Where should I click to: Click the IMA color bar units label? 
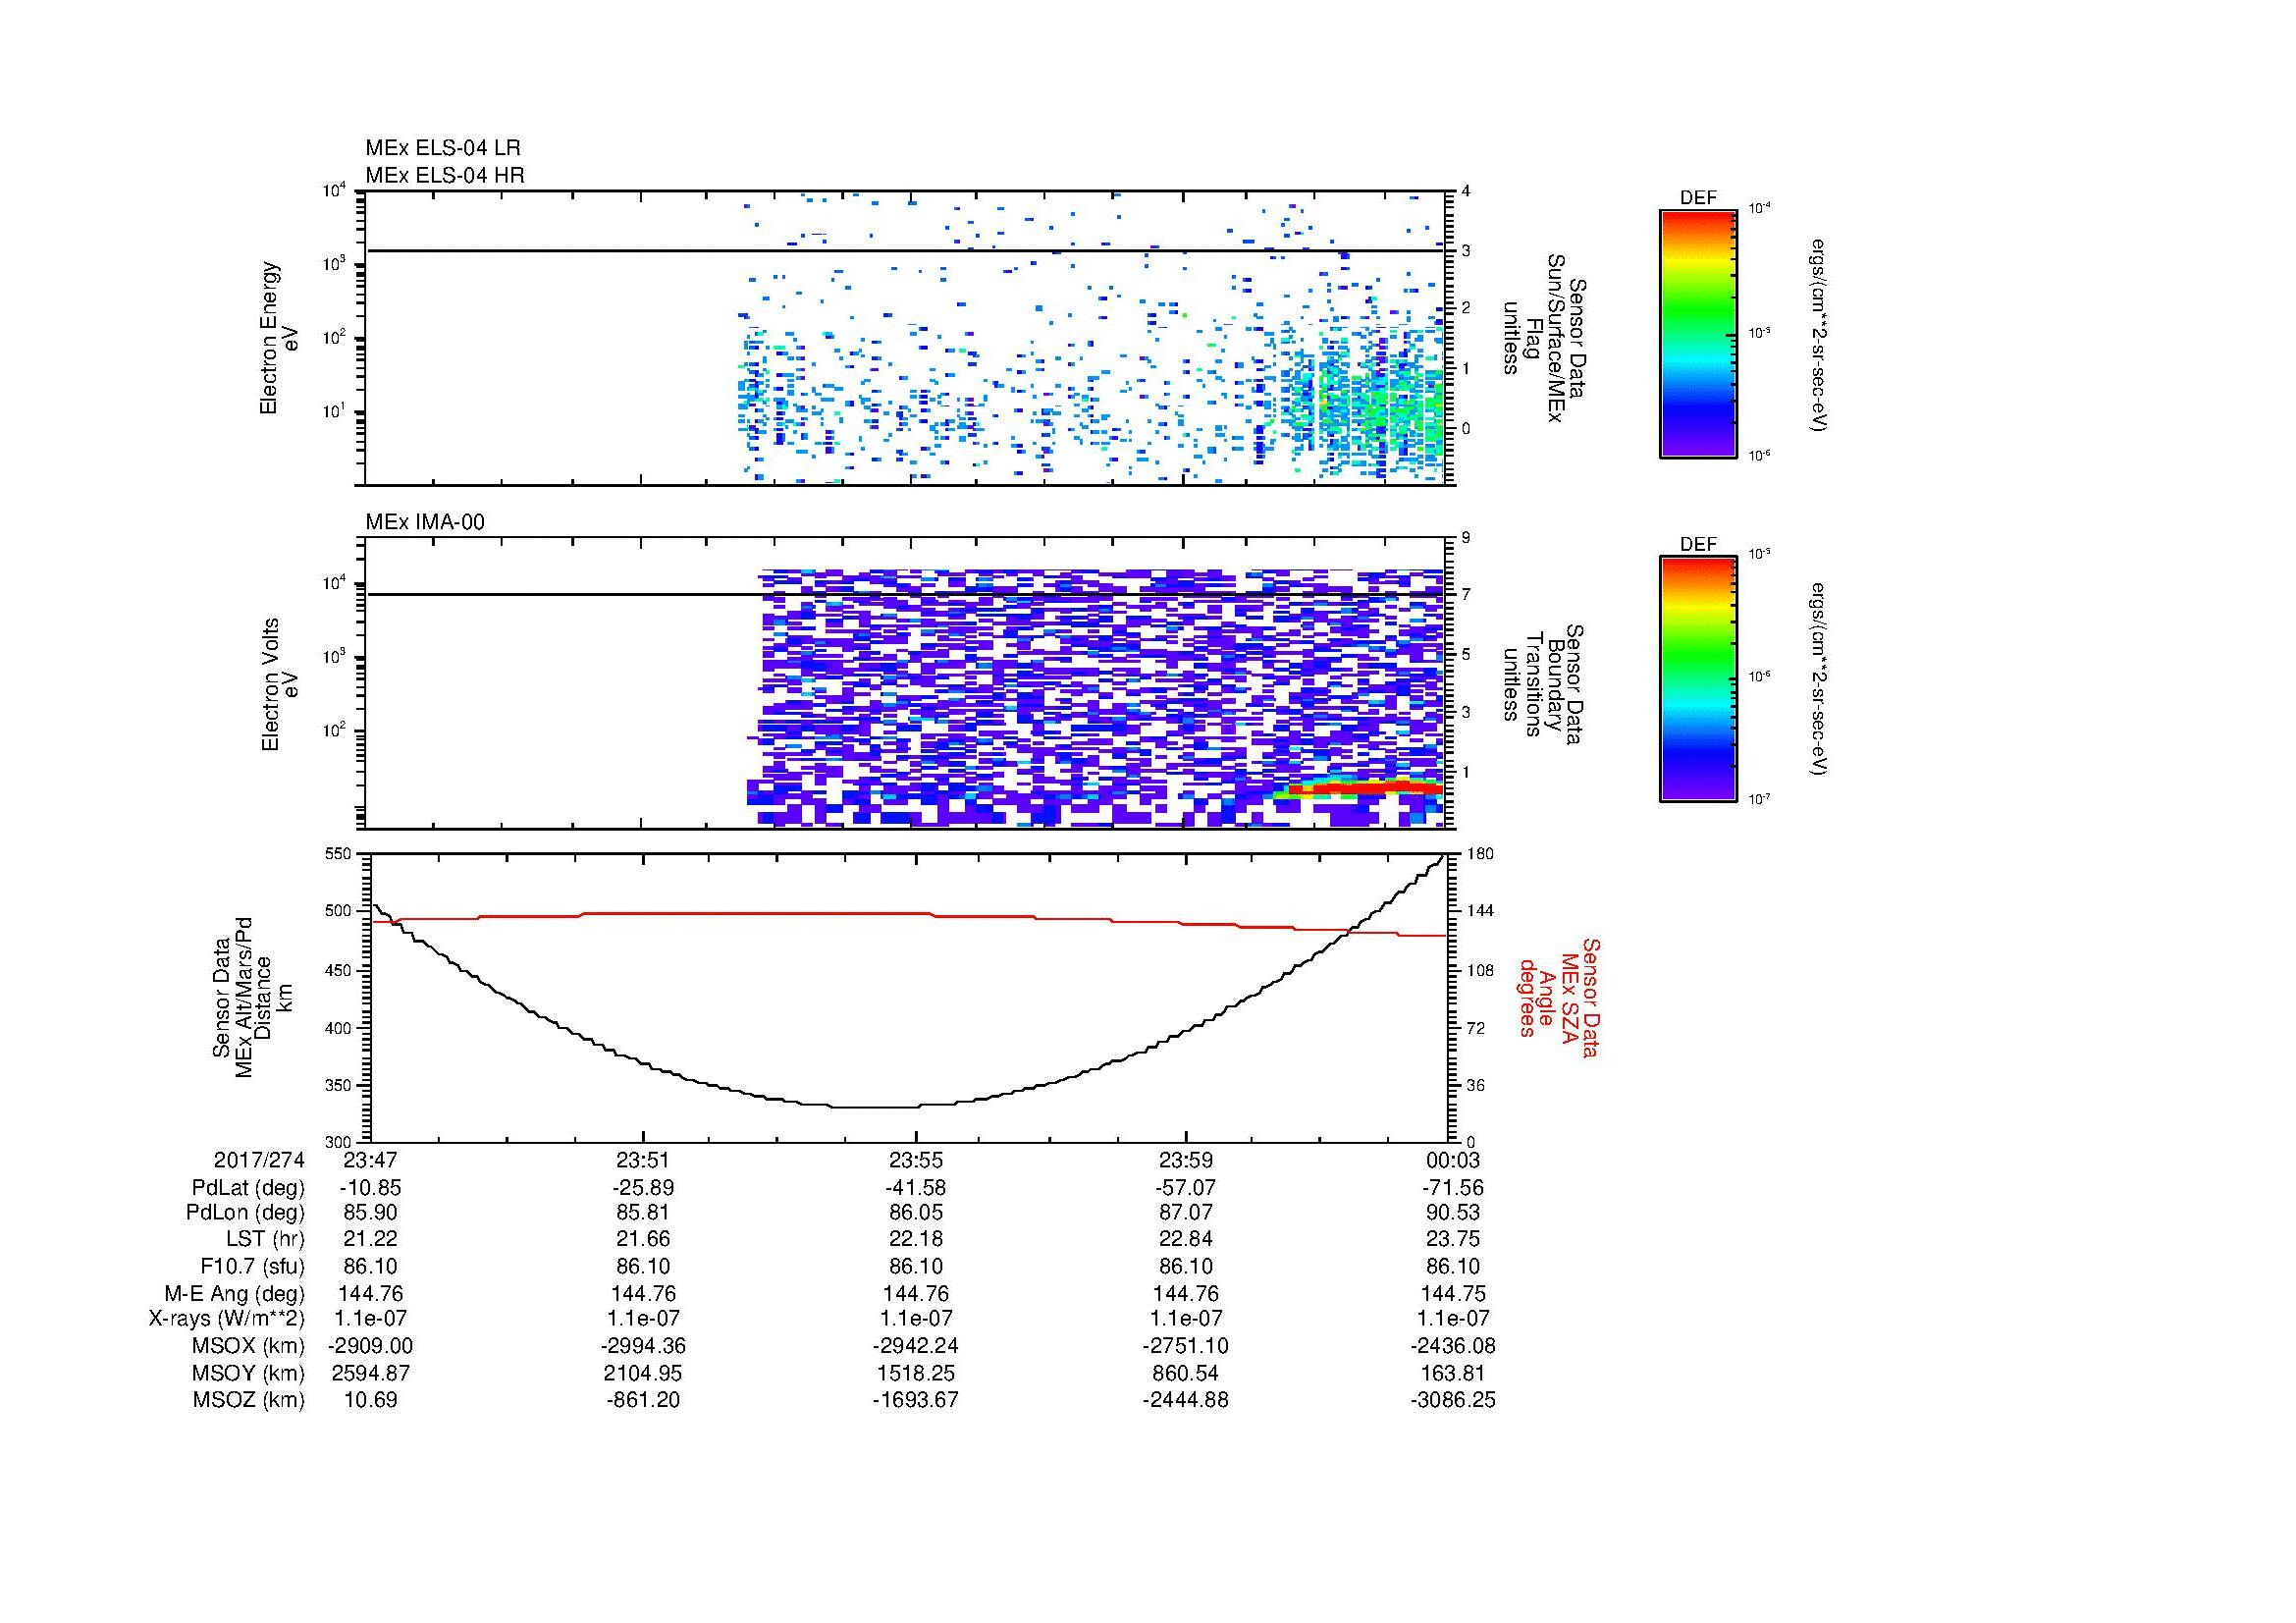[x=1820, y=679]
